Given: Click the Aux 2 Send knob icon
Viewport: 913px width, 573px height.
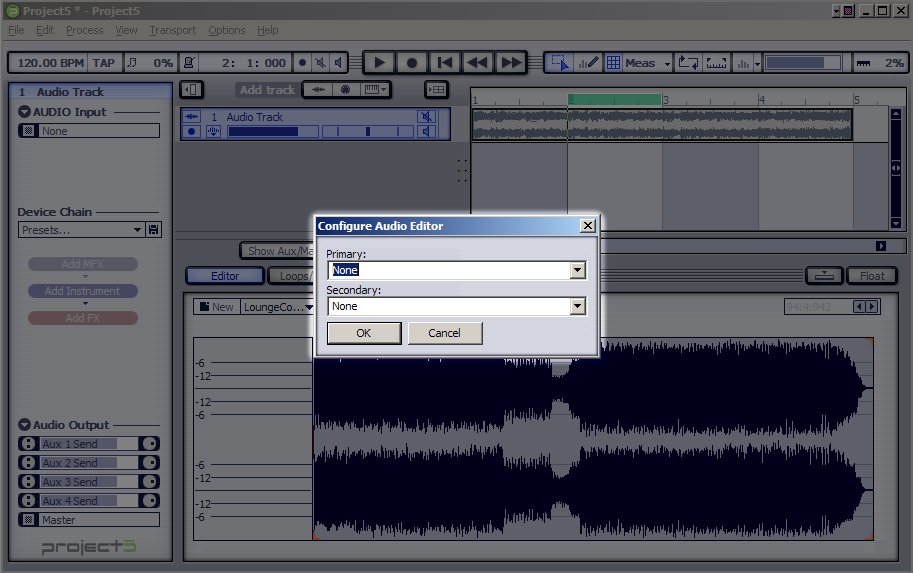Looking at the screenshot, I should (150, 463).
